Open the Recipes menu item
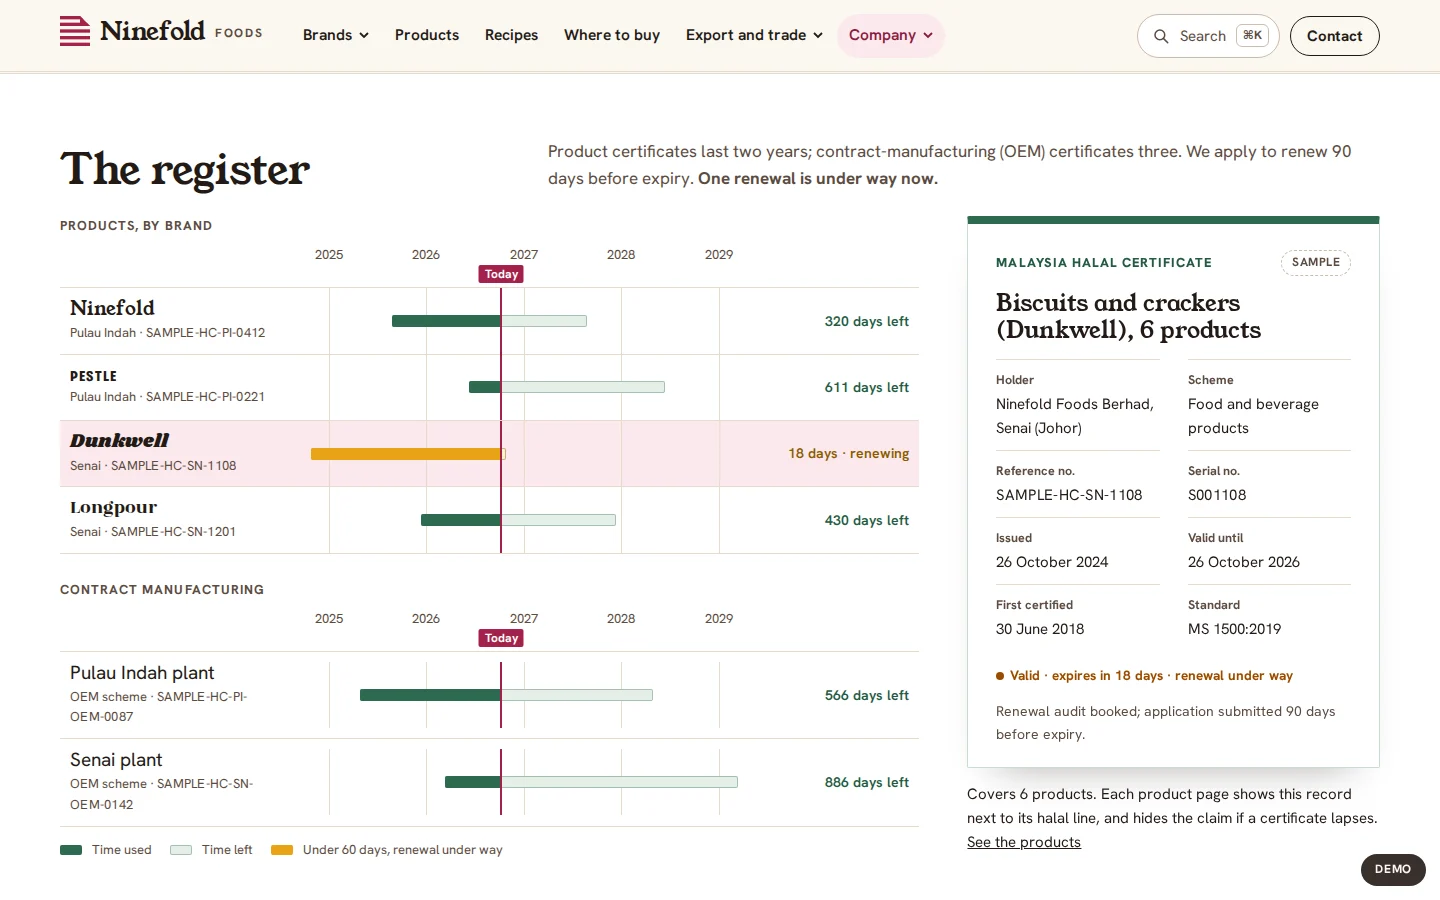 511,35
